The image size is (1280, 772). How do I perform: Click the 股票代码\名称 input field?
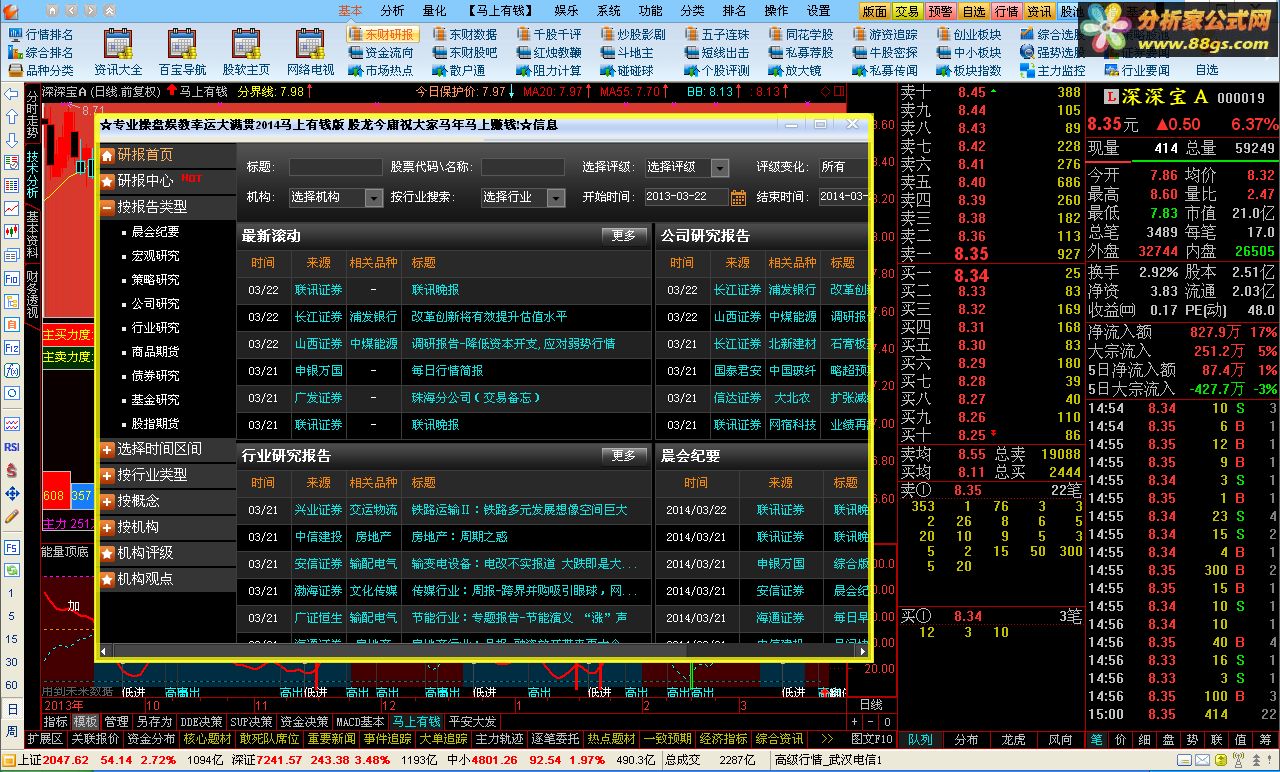pyautogui.click(x=522, y=167)
